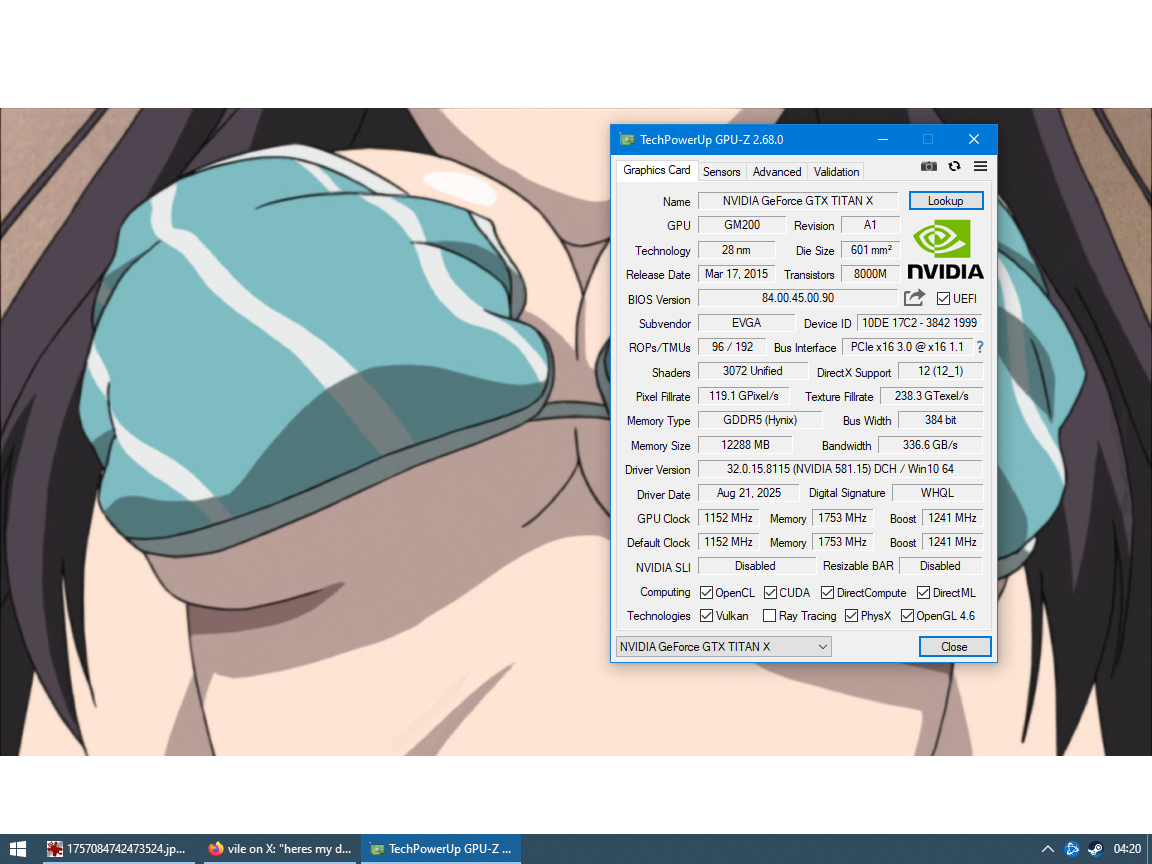Click the Subvendor field EVGA

(x=746, y=323)
